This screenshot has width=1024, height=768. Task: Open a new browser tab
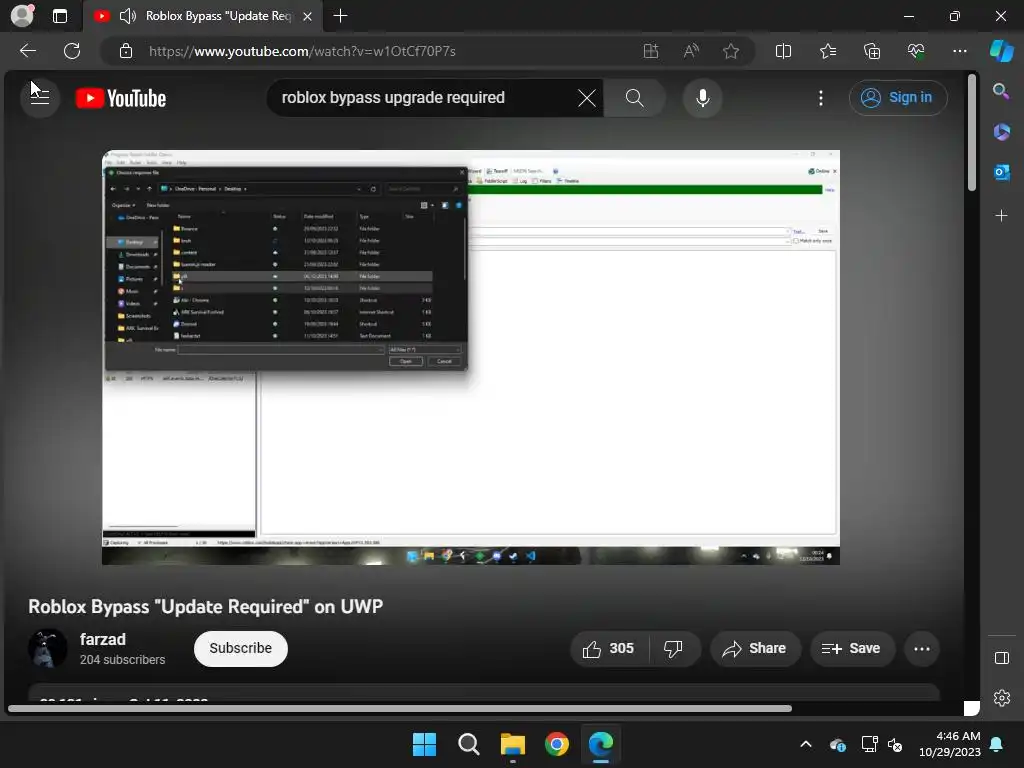pyautogui.click(x=340, y=16)
